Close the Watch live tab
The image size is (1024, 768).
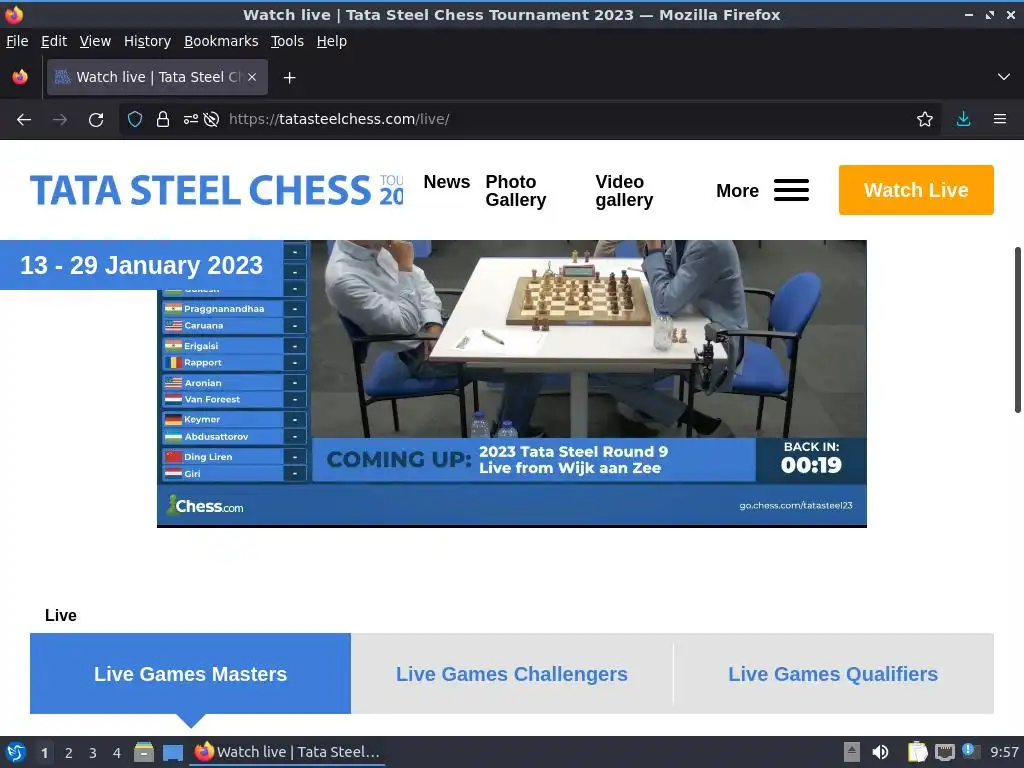252,77
